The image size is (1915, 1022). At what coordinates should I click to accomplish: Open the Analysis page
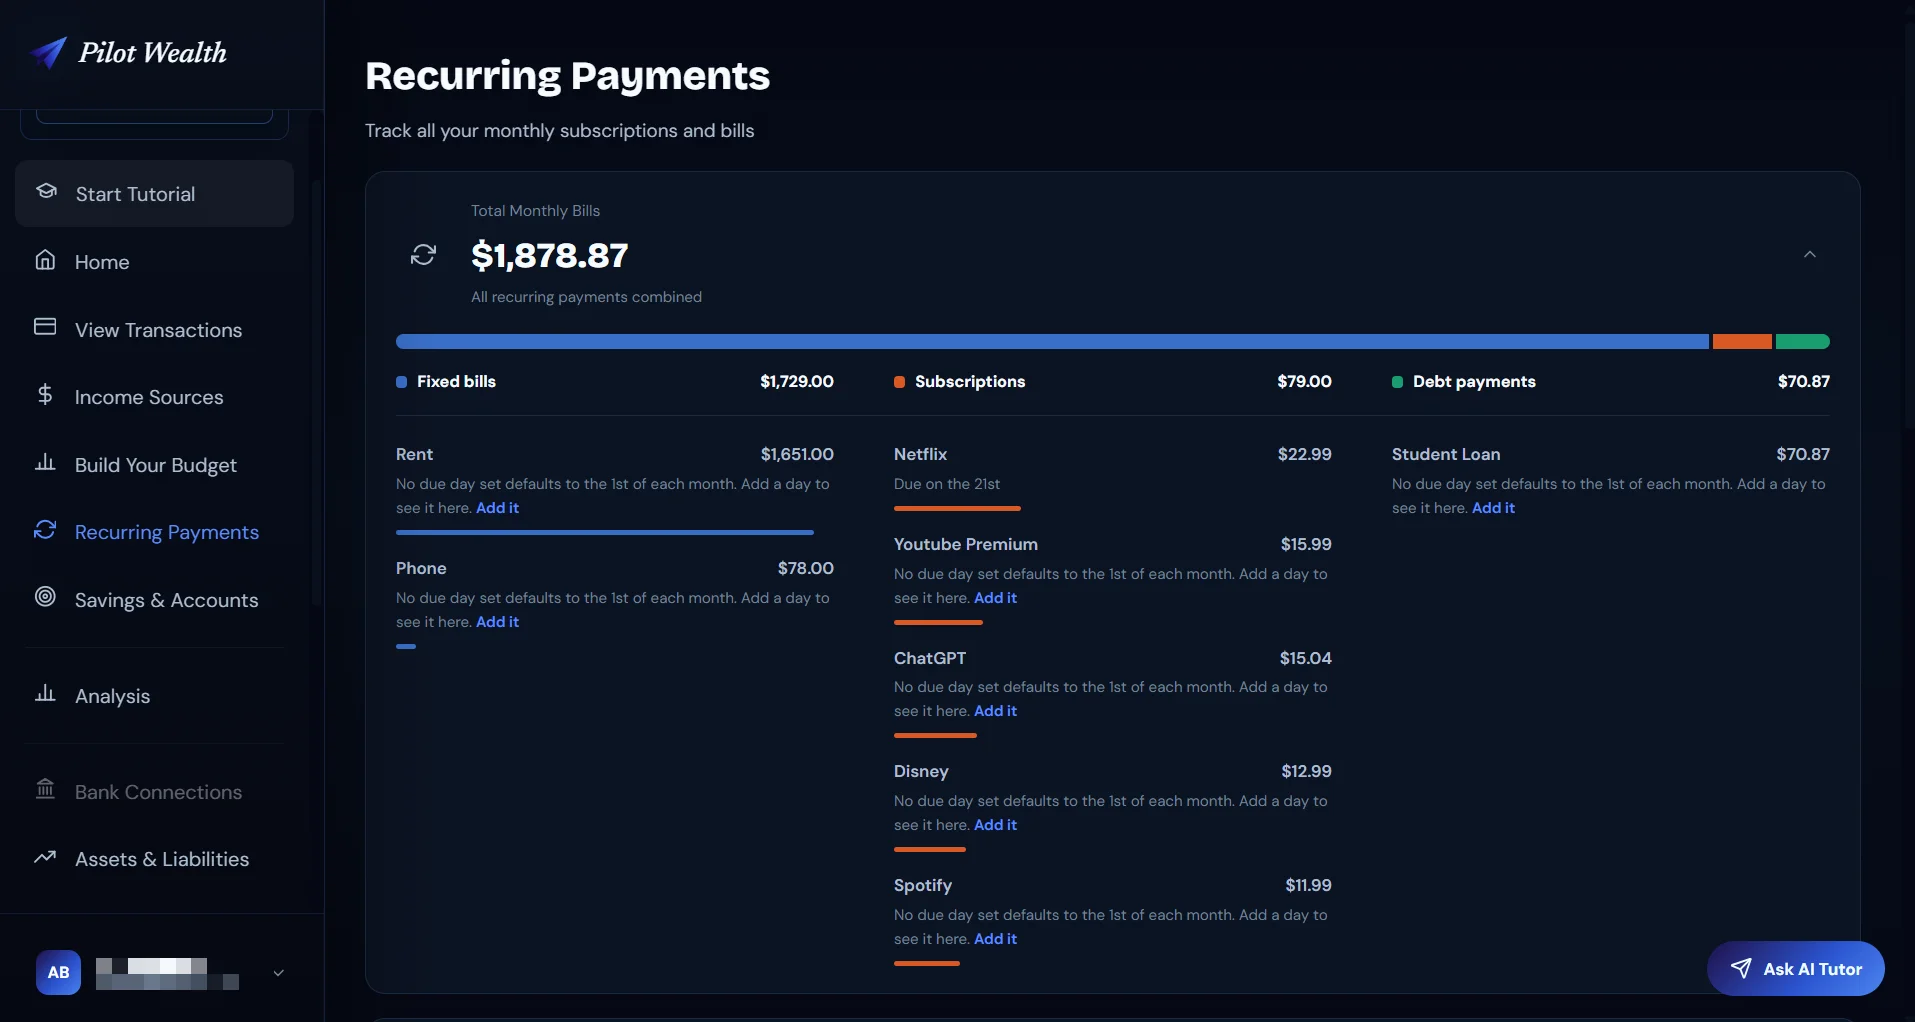[154, 696]
